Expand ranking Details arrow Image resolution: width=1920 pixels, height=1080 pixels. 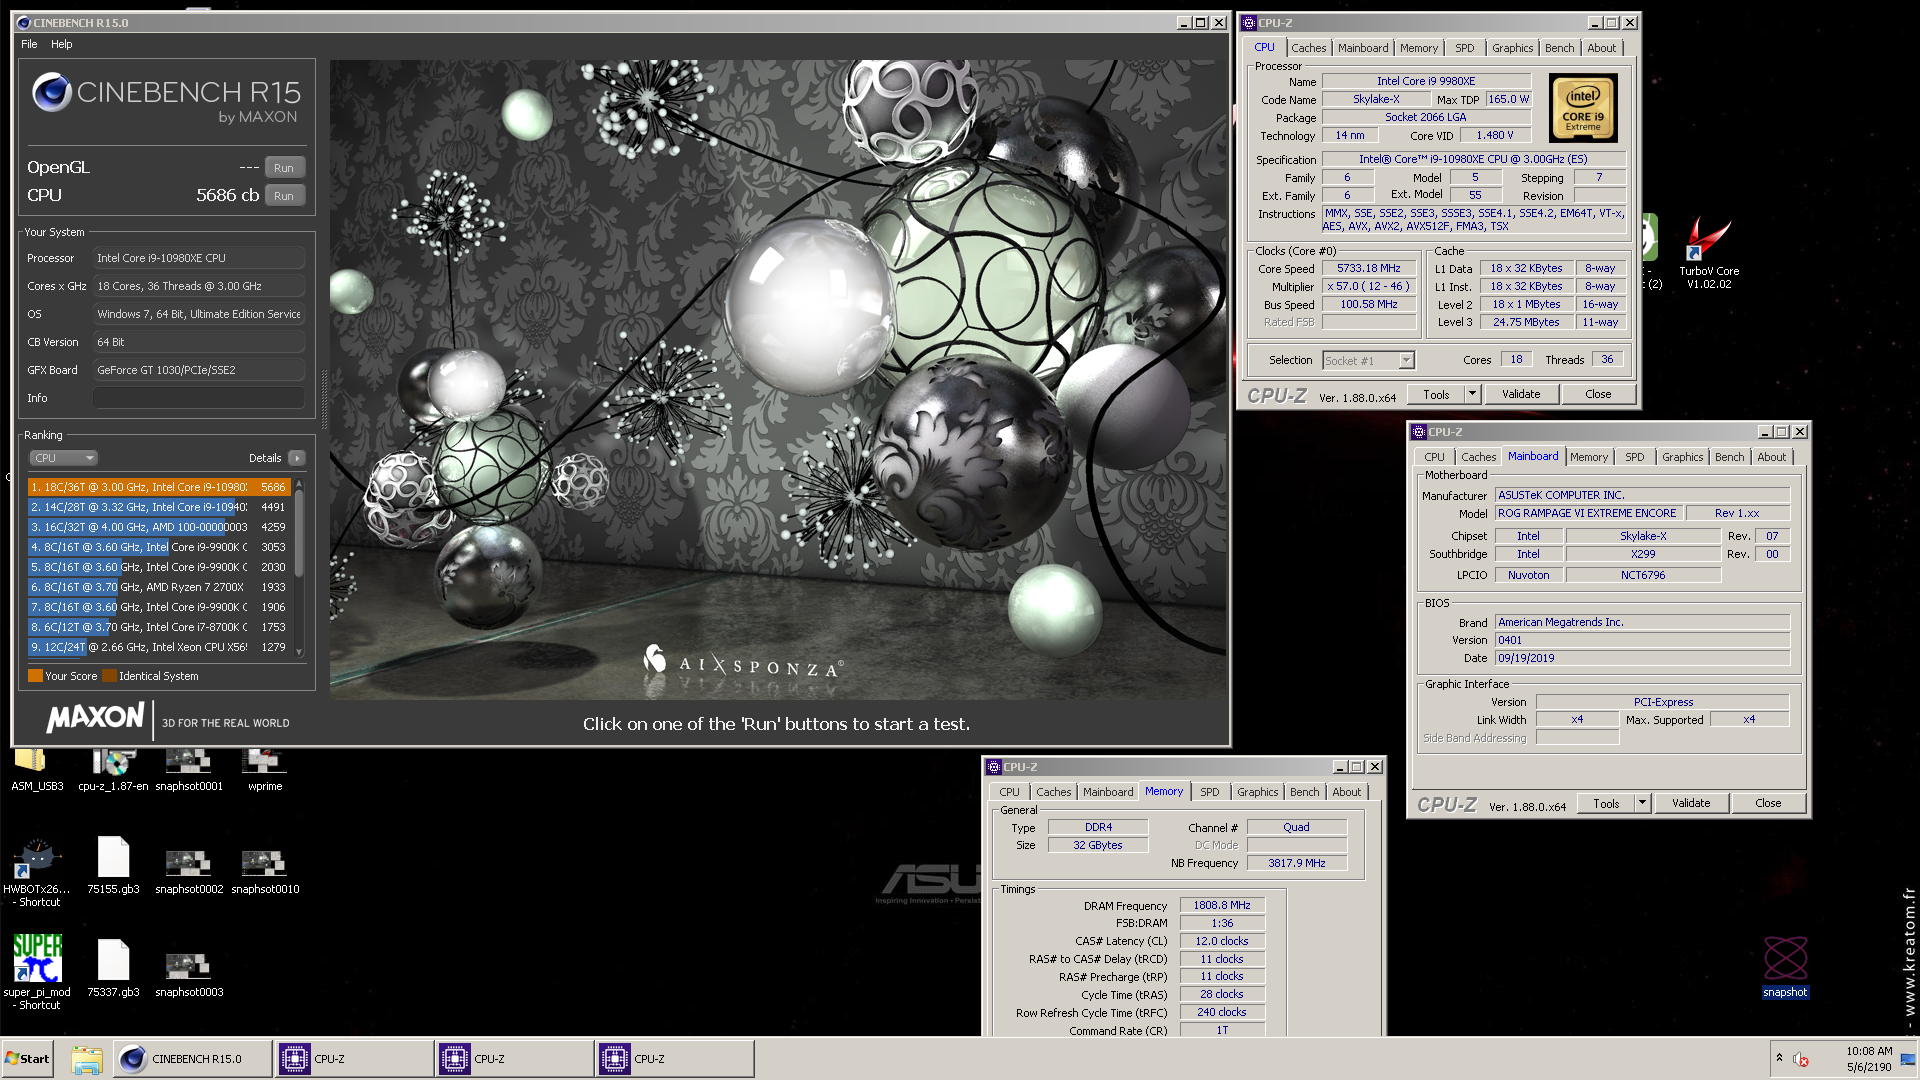[296, 458]
